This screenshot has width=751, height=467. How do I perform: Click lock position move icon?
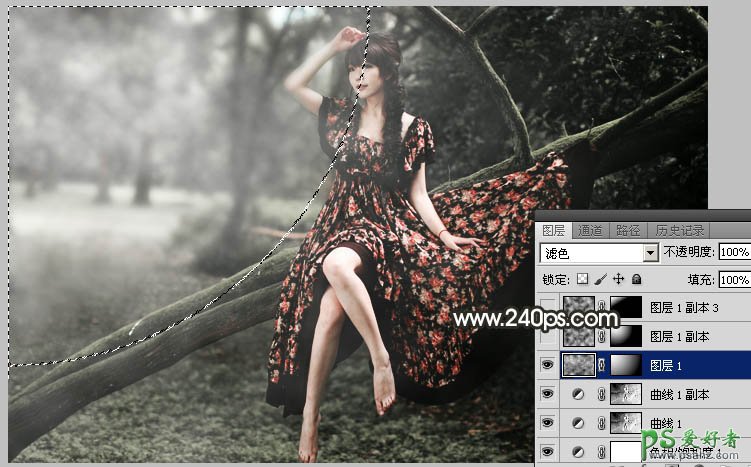coord(618,280)
